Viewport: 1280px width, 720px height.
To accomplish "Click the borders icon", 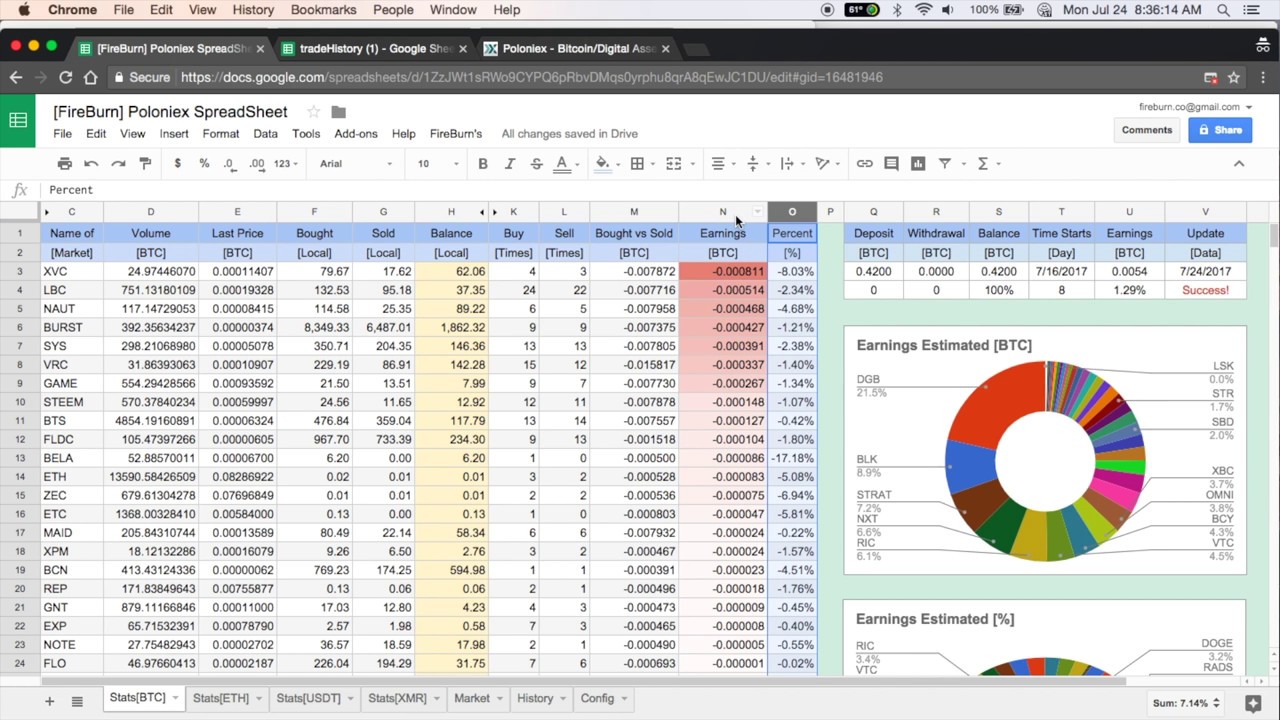I will [637, 163].
